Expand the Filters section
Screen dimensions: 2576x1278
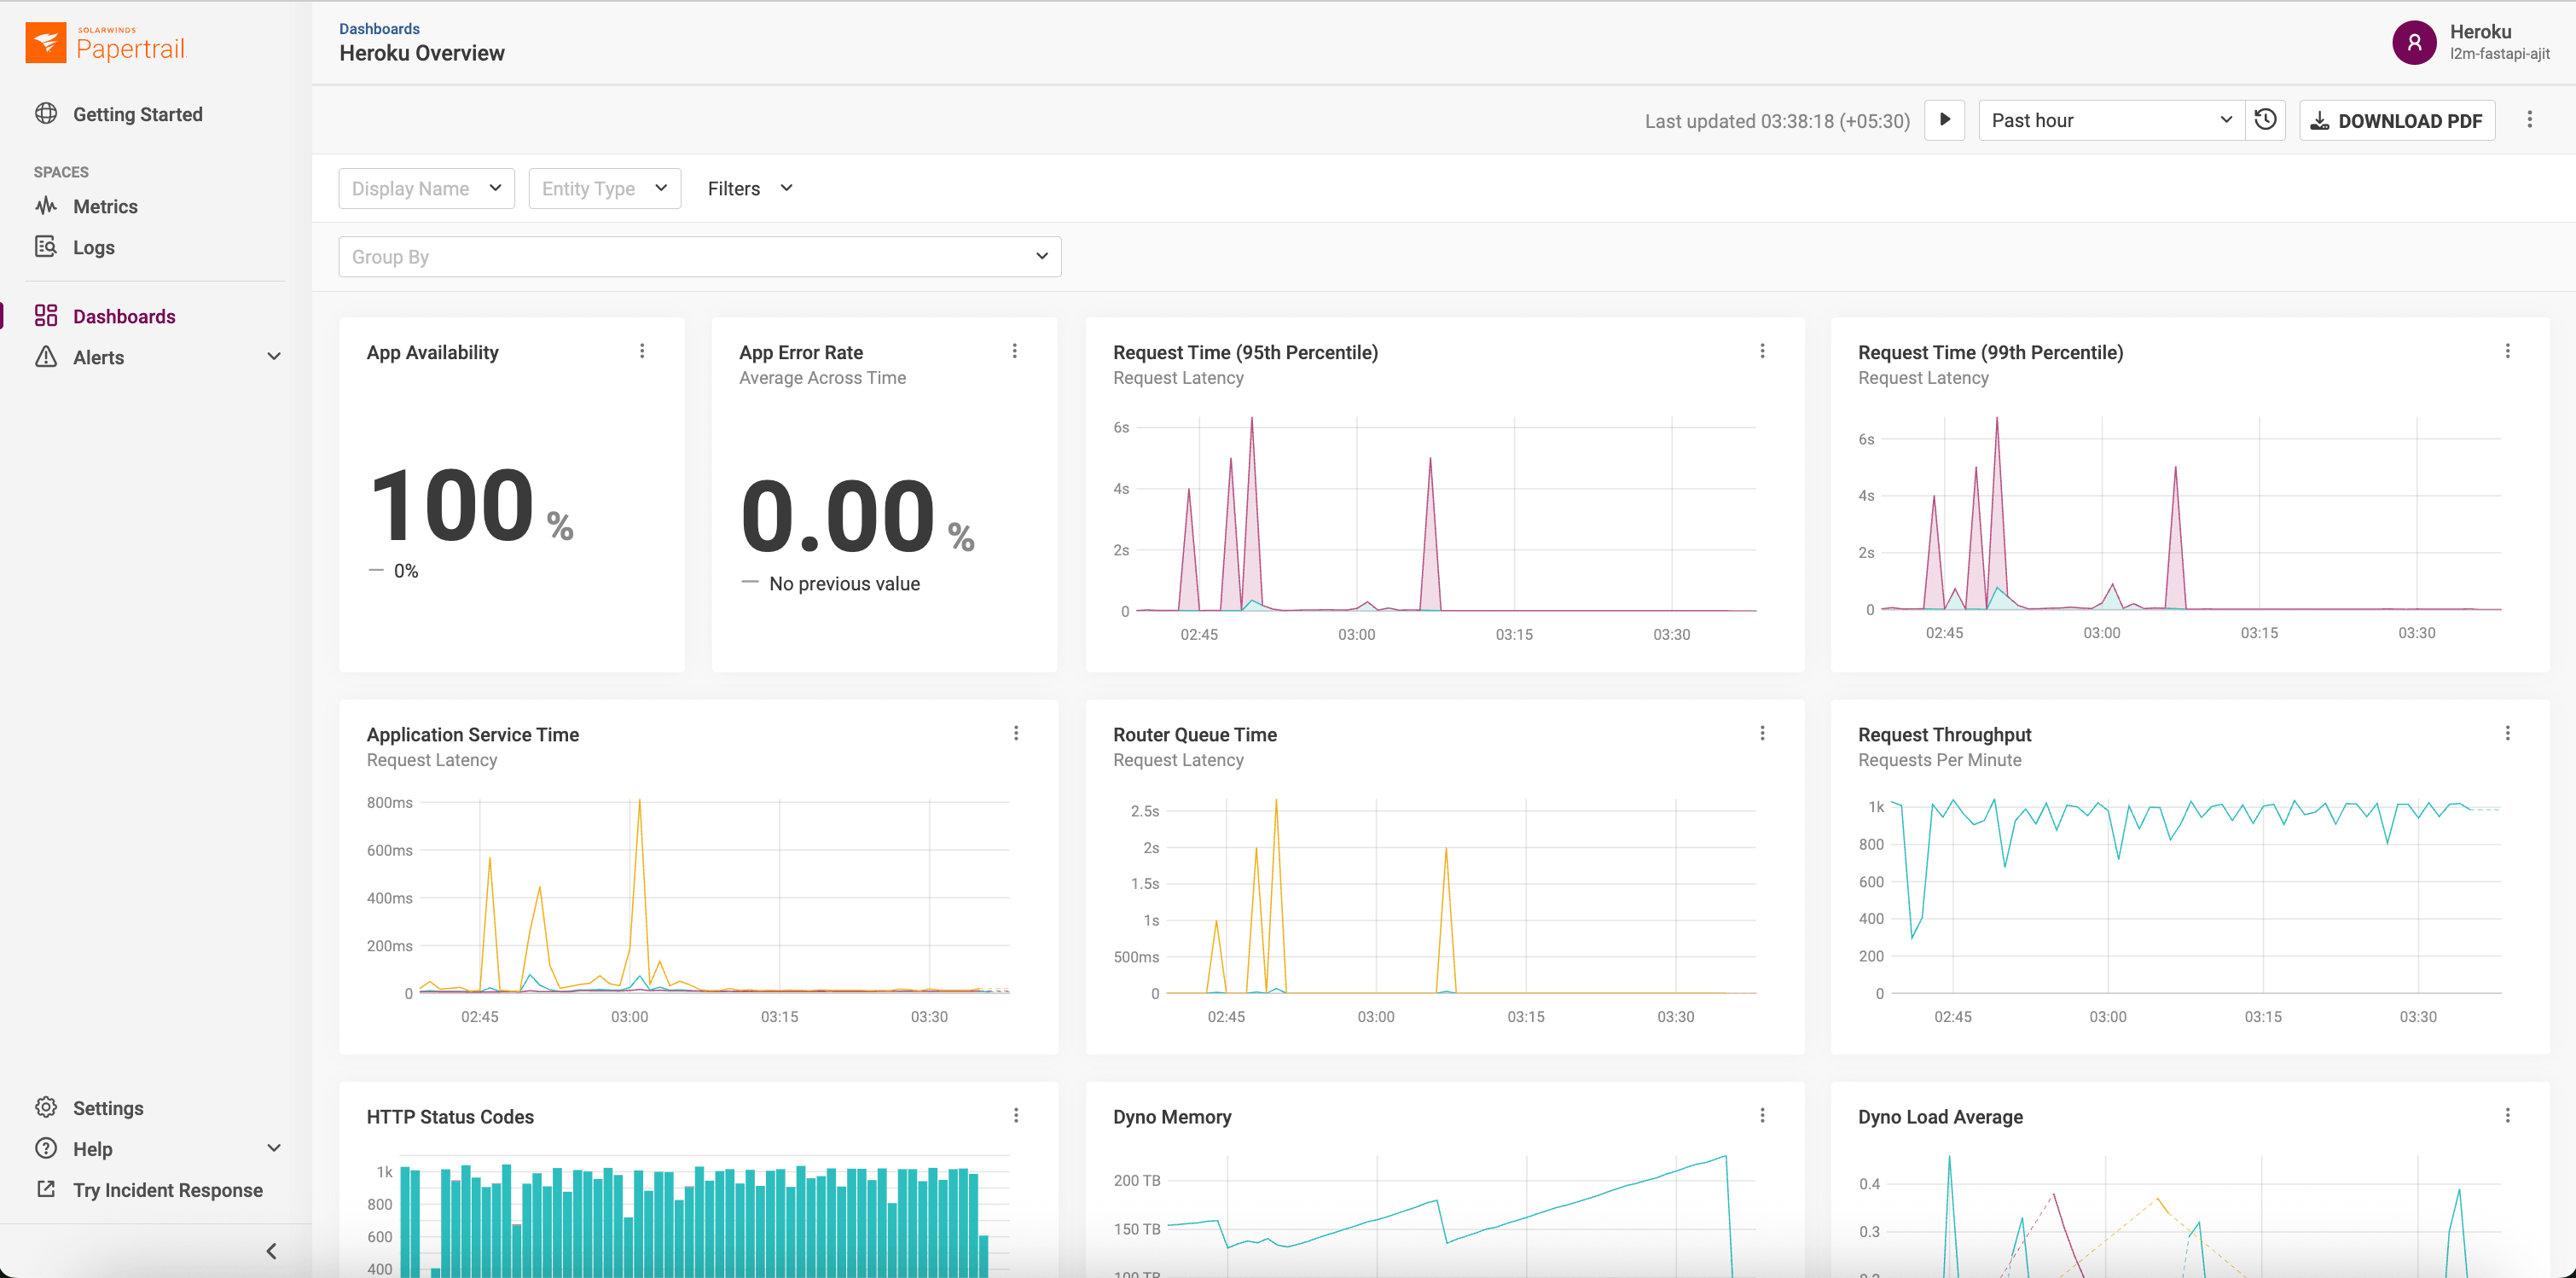click(x=748, y=188)
